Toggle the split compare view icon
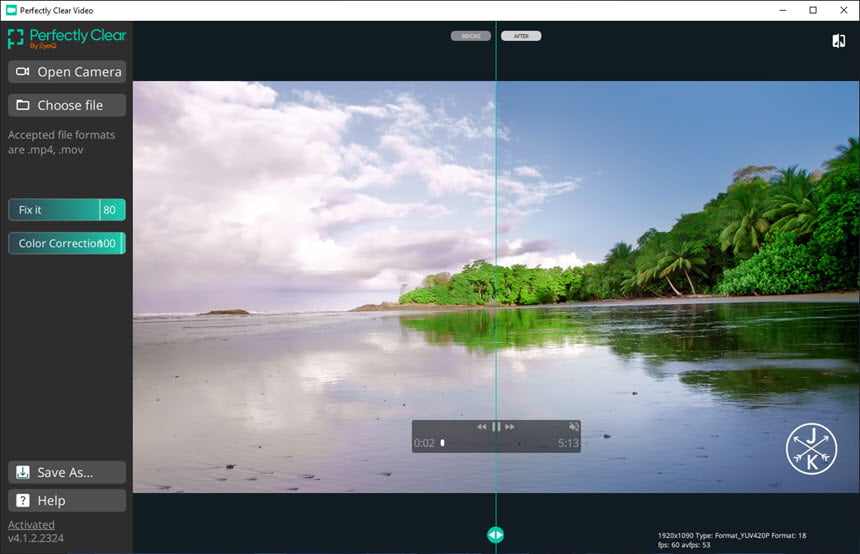 click(839, 41)
